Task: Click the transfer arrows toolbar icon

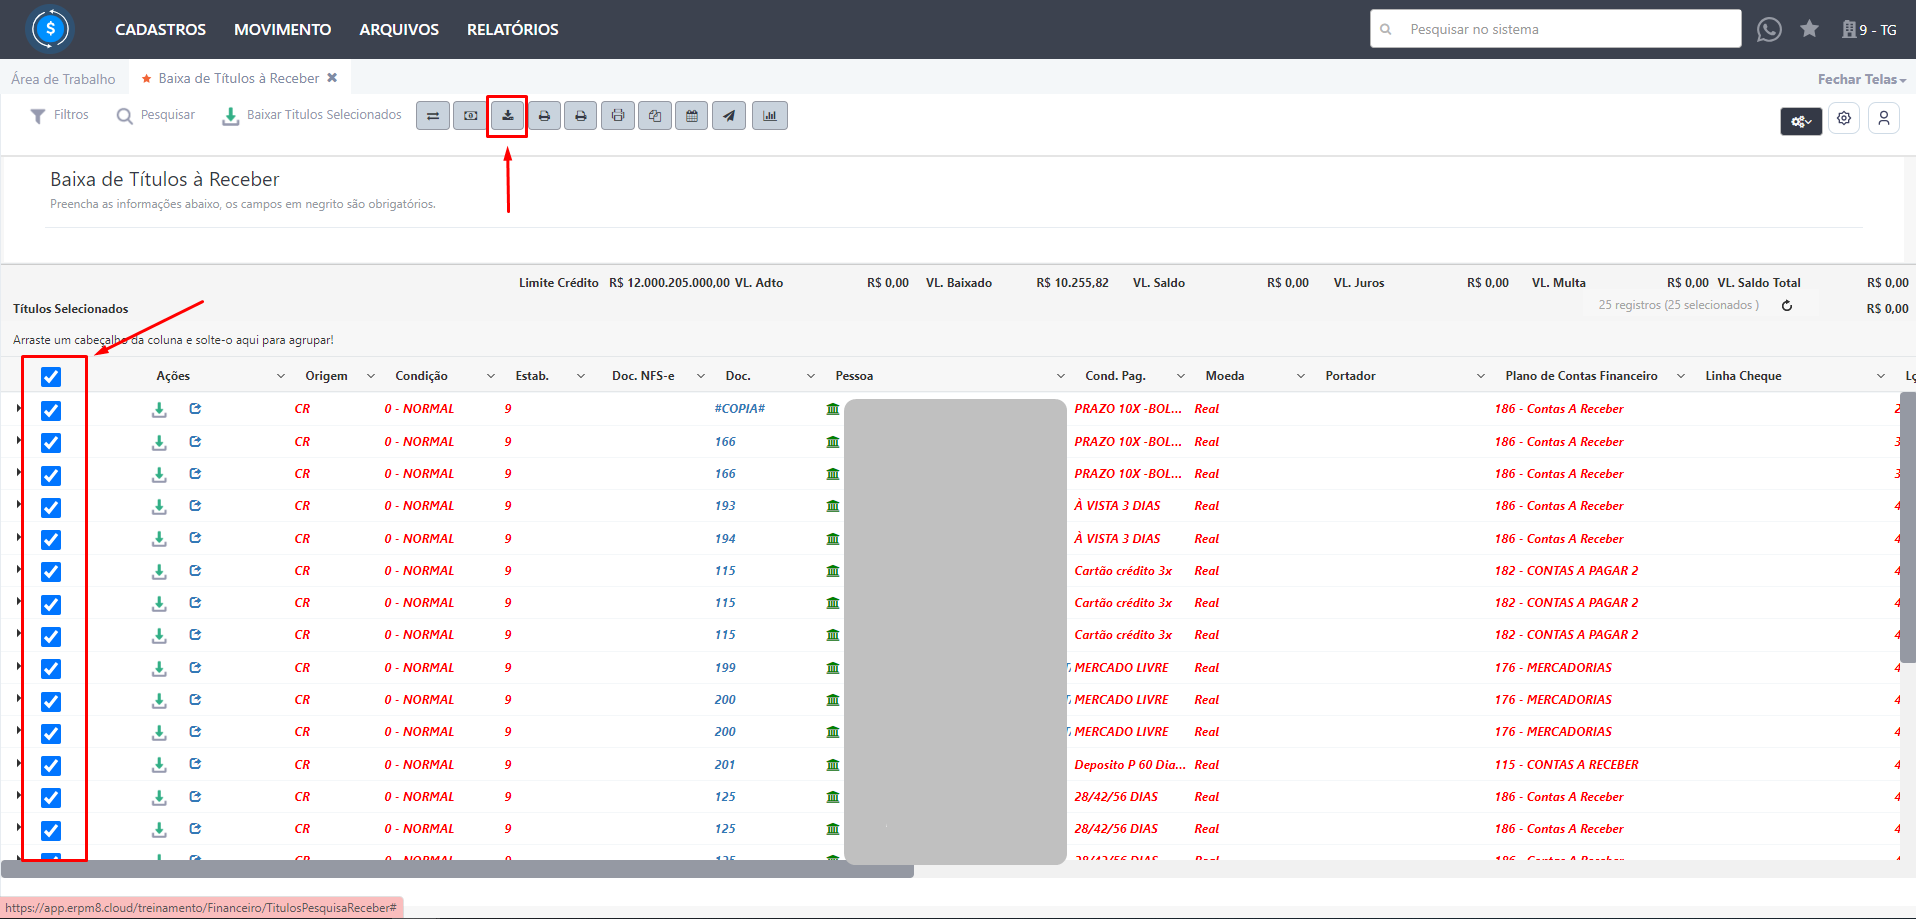Action: click(x=433, y=116)
